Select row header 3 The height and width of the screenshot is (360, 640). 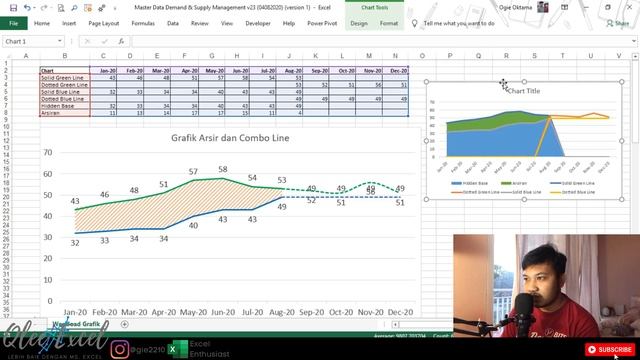[6, 78]
